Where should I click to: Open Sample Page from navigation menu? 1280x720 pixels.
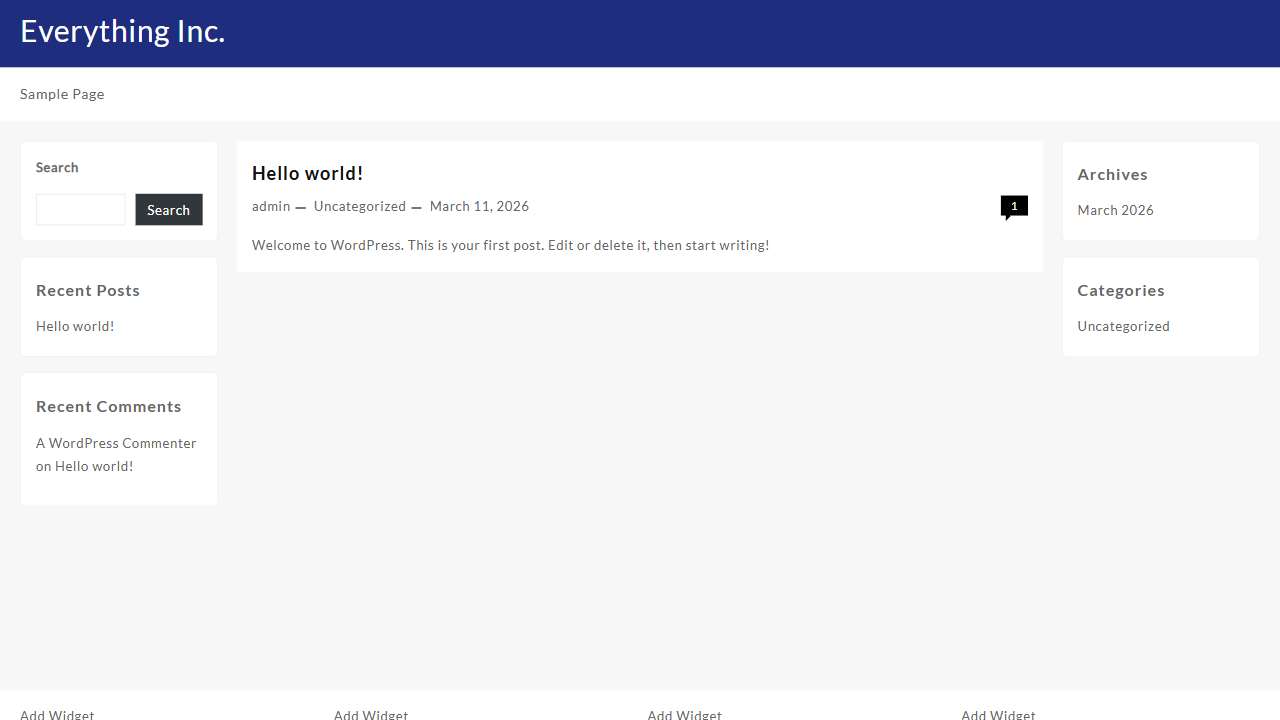click(x=62, y=94)
